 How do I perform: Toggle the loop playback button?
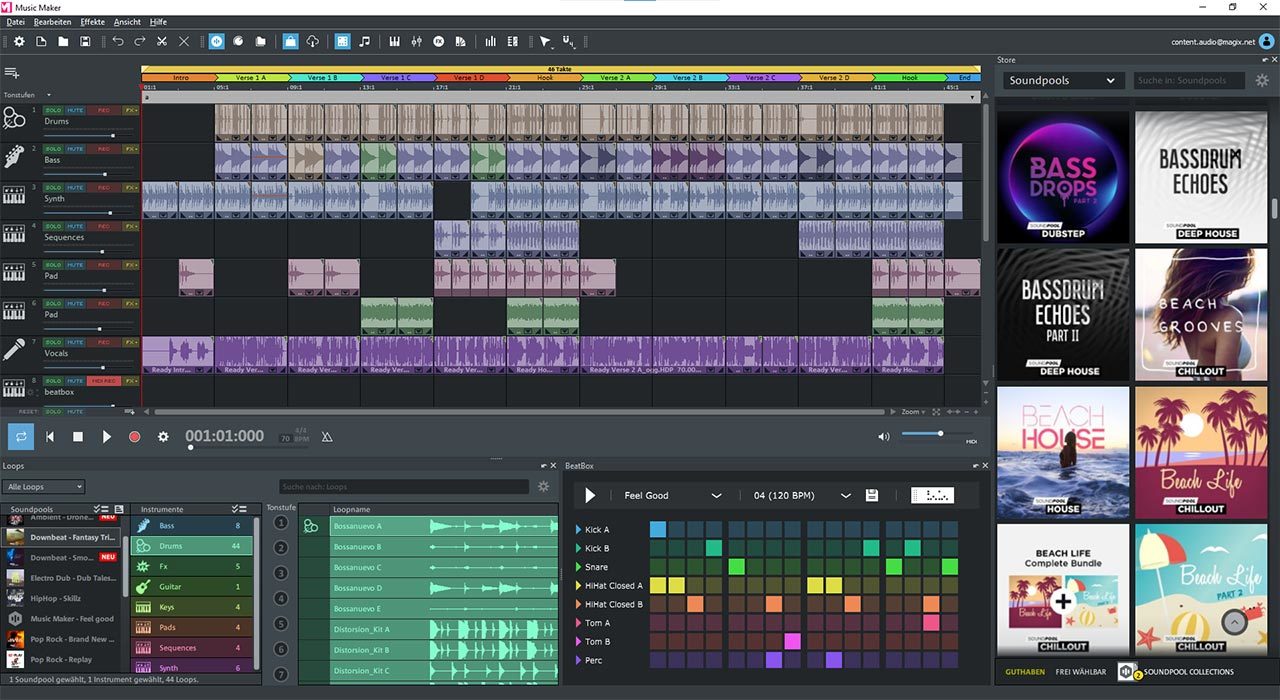click(x=21, y=437)
